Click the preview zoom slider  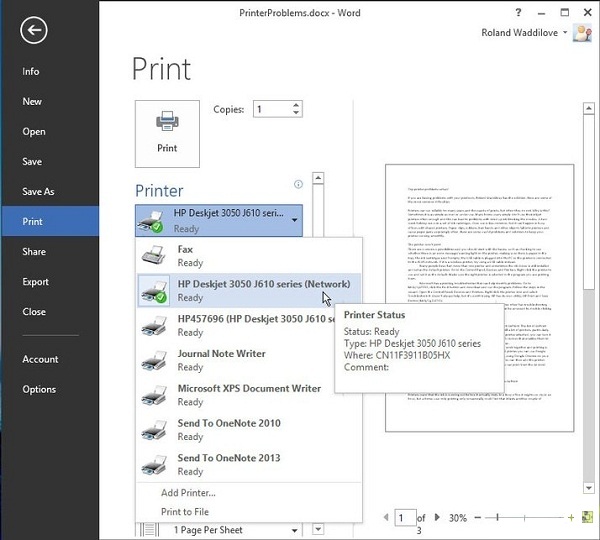[x=522, y=518]
